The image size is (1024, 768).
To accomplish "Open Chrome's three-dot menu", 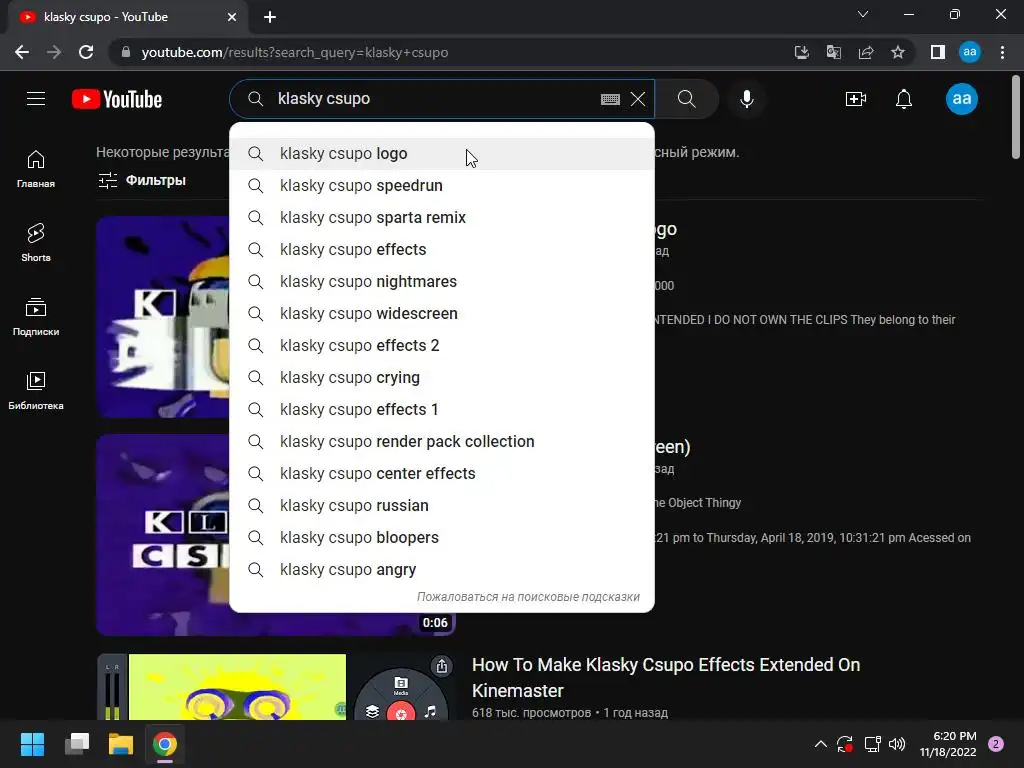I will tap(1002, 52).
